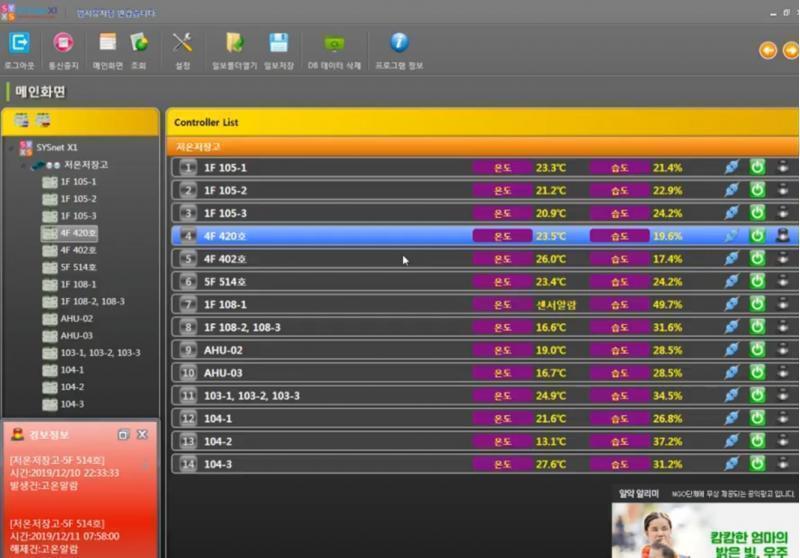Click the 통신중지 stop communication icon
Image resolution: width=800 pixels, height=558 pixels.
63,43
